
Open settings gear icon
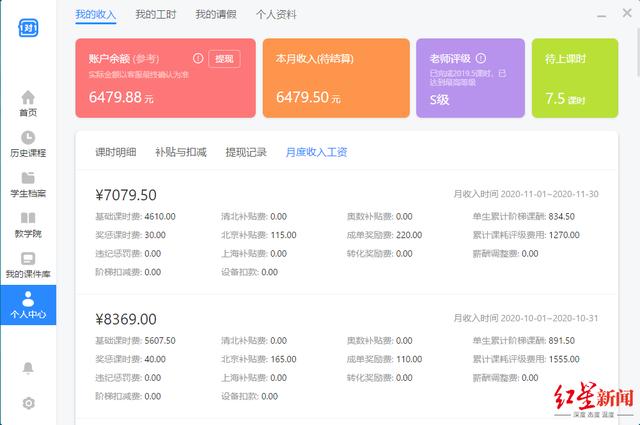tap(28, 403)
